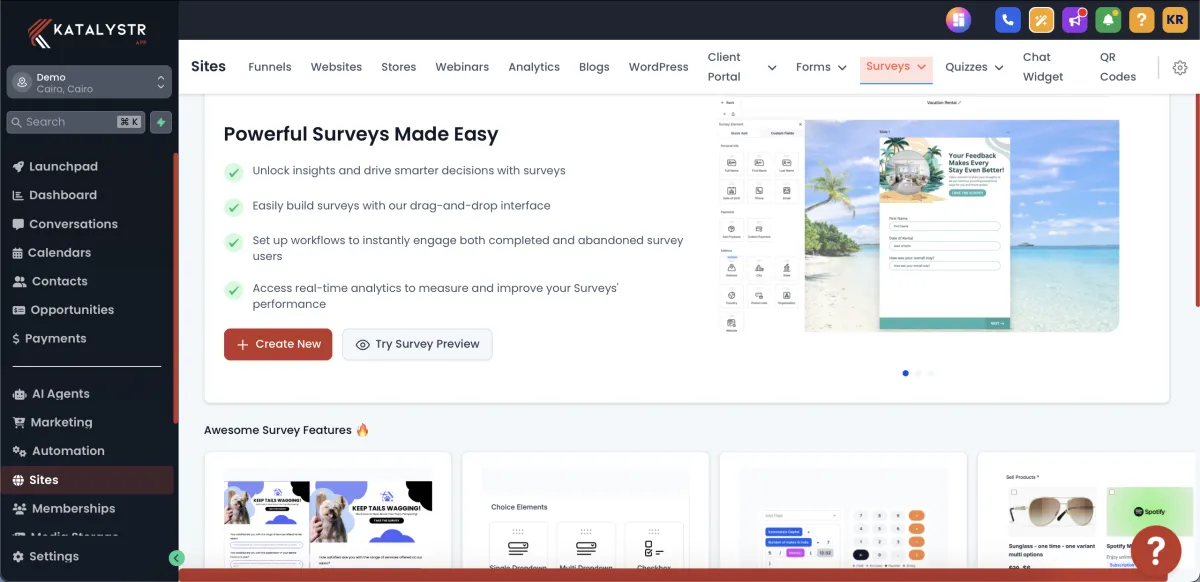Image resolution: width=1200 pixels, height=582 pixels.
Task: Click the purple megaphone announcements icon
Action: 1075,19
